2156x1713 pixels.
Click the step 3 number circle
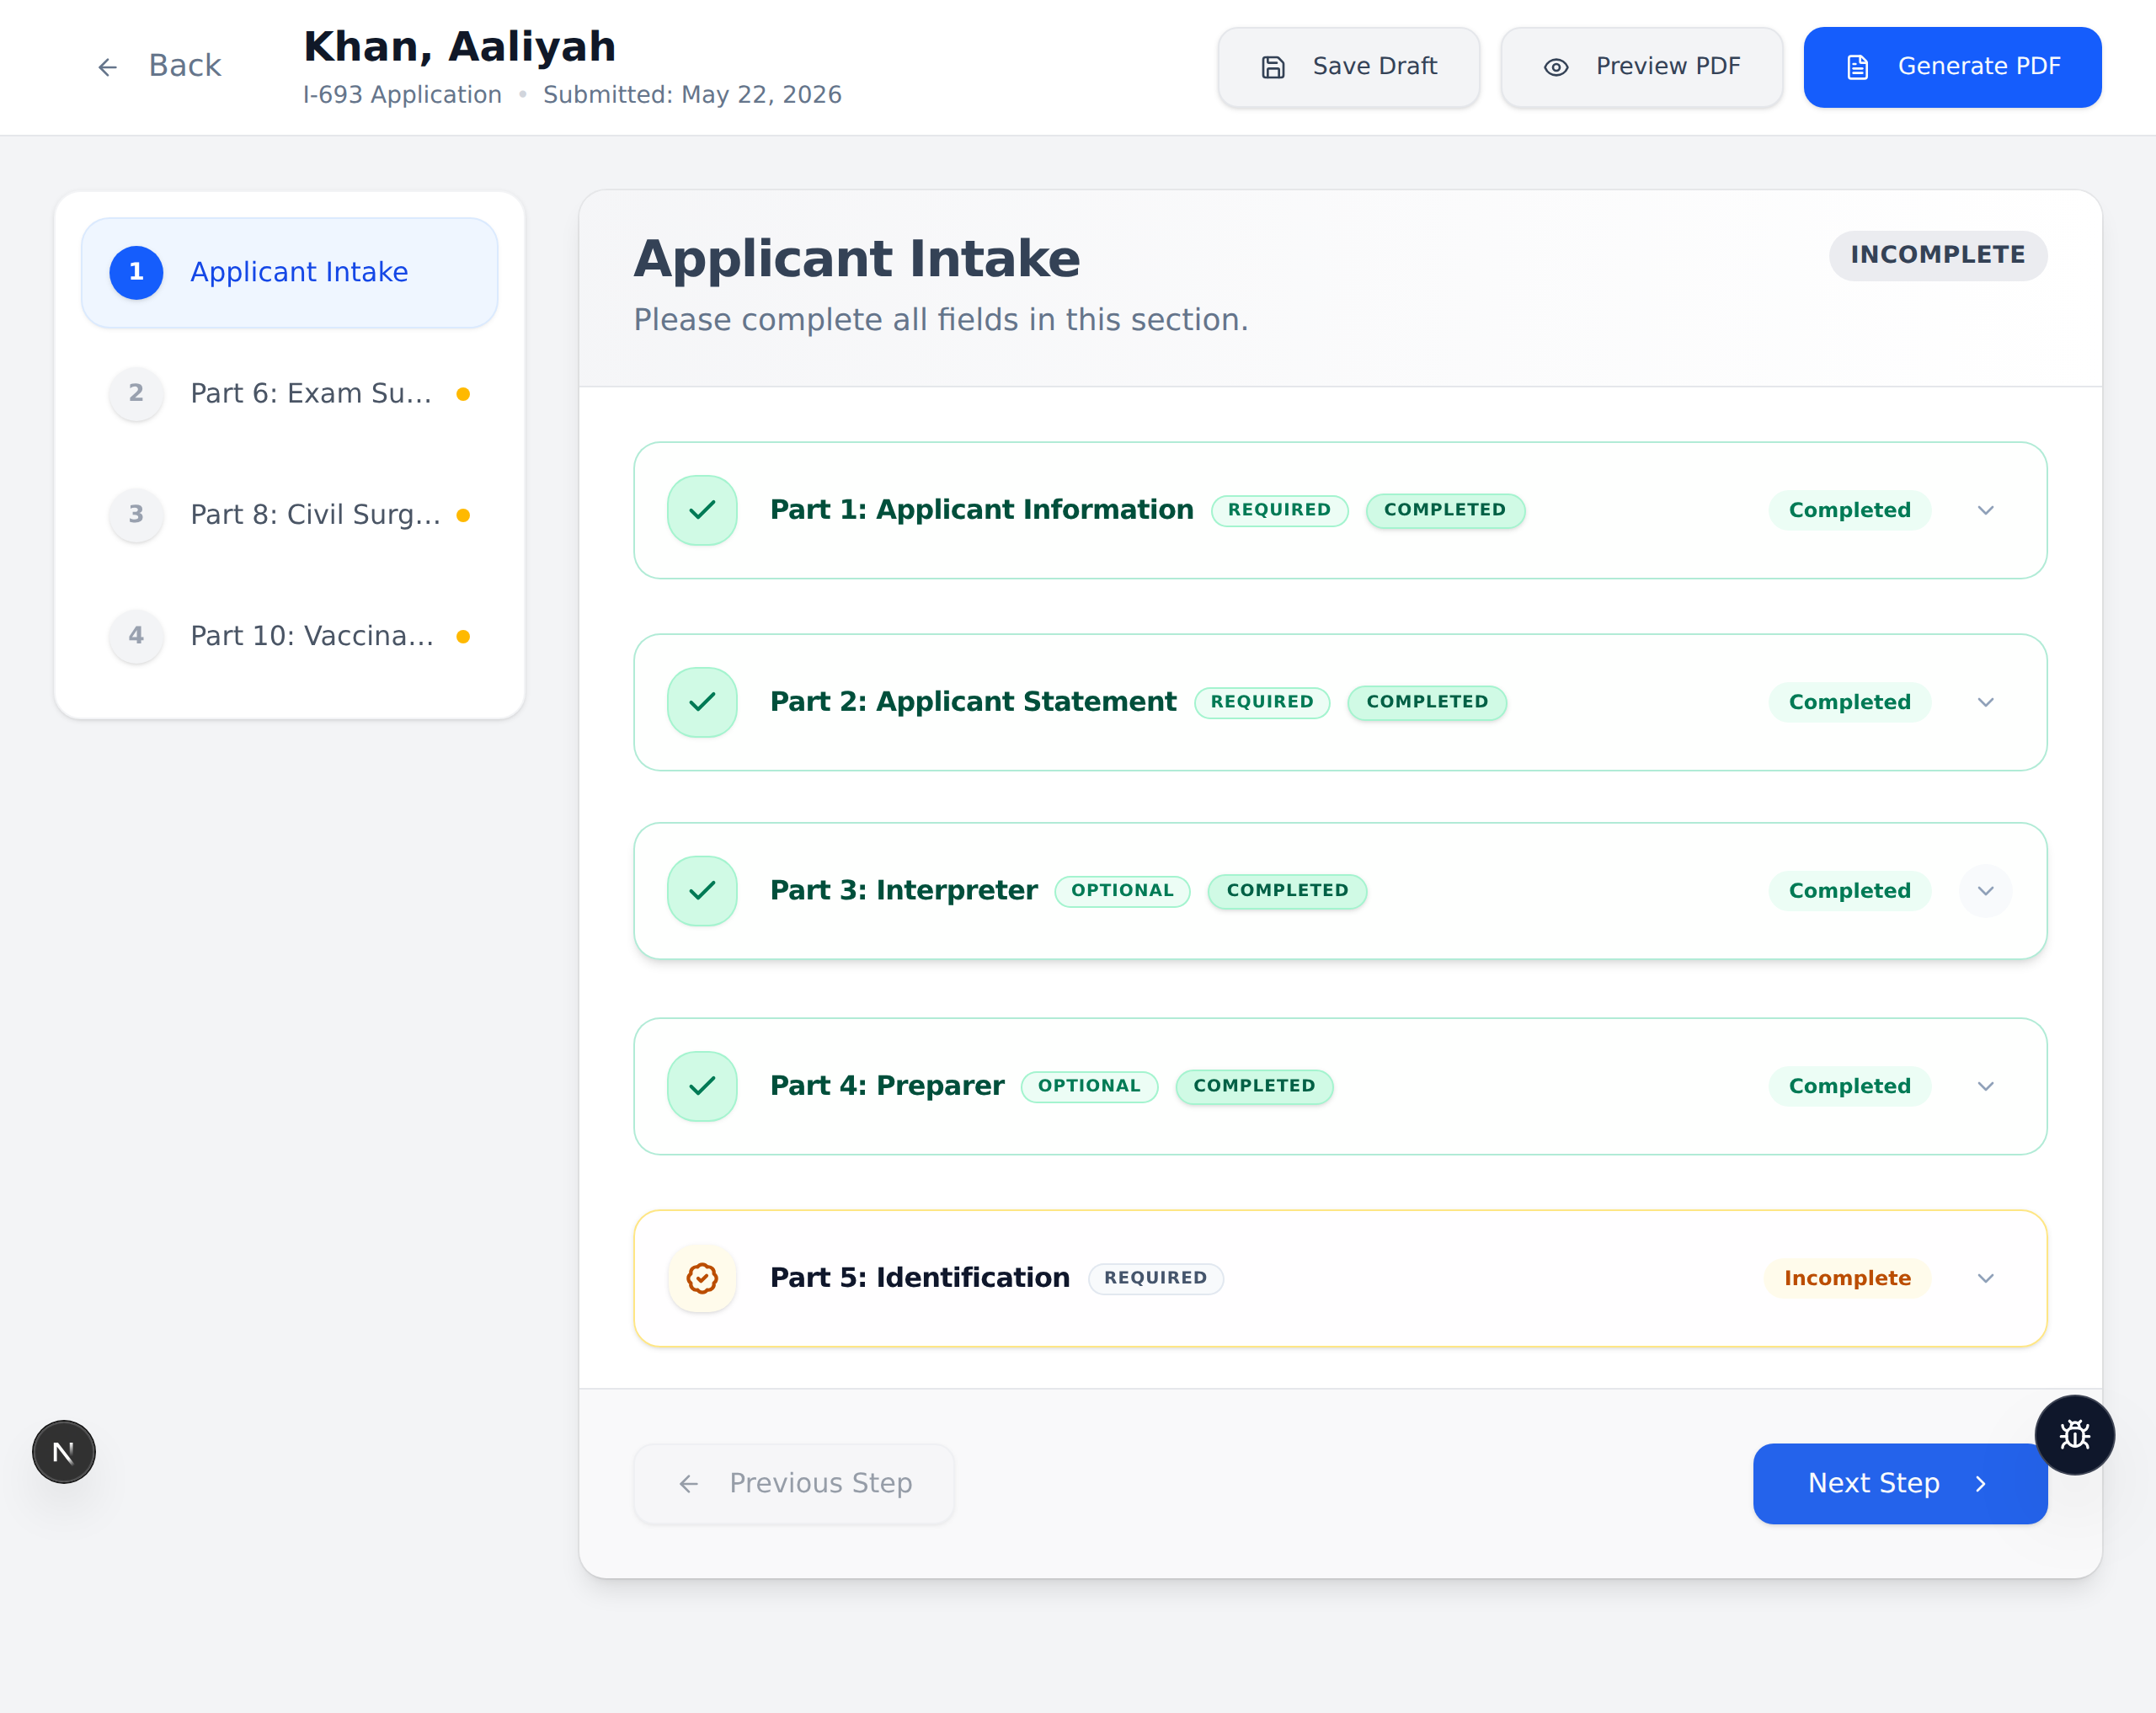136,514
